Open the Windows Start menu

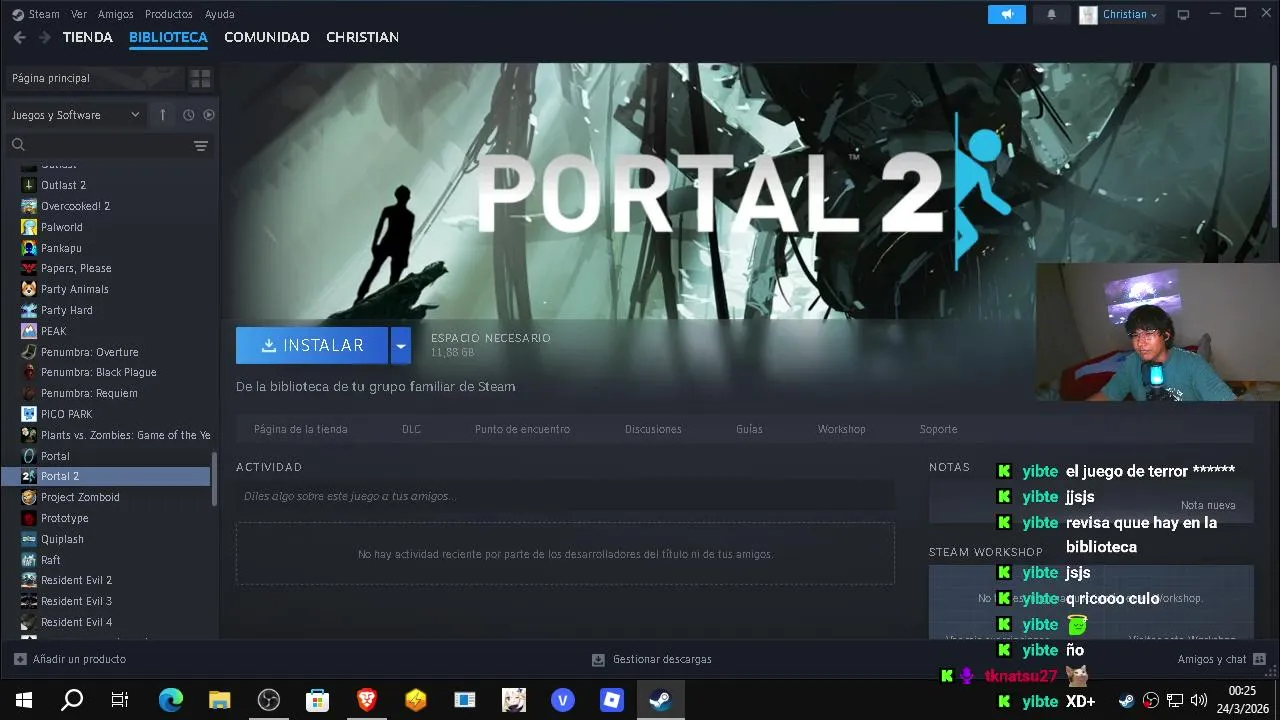point(24,700)
